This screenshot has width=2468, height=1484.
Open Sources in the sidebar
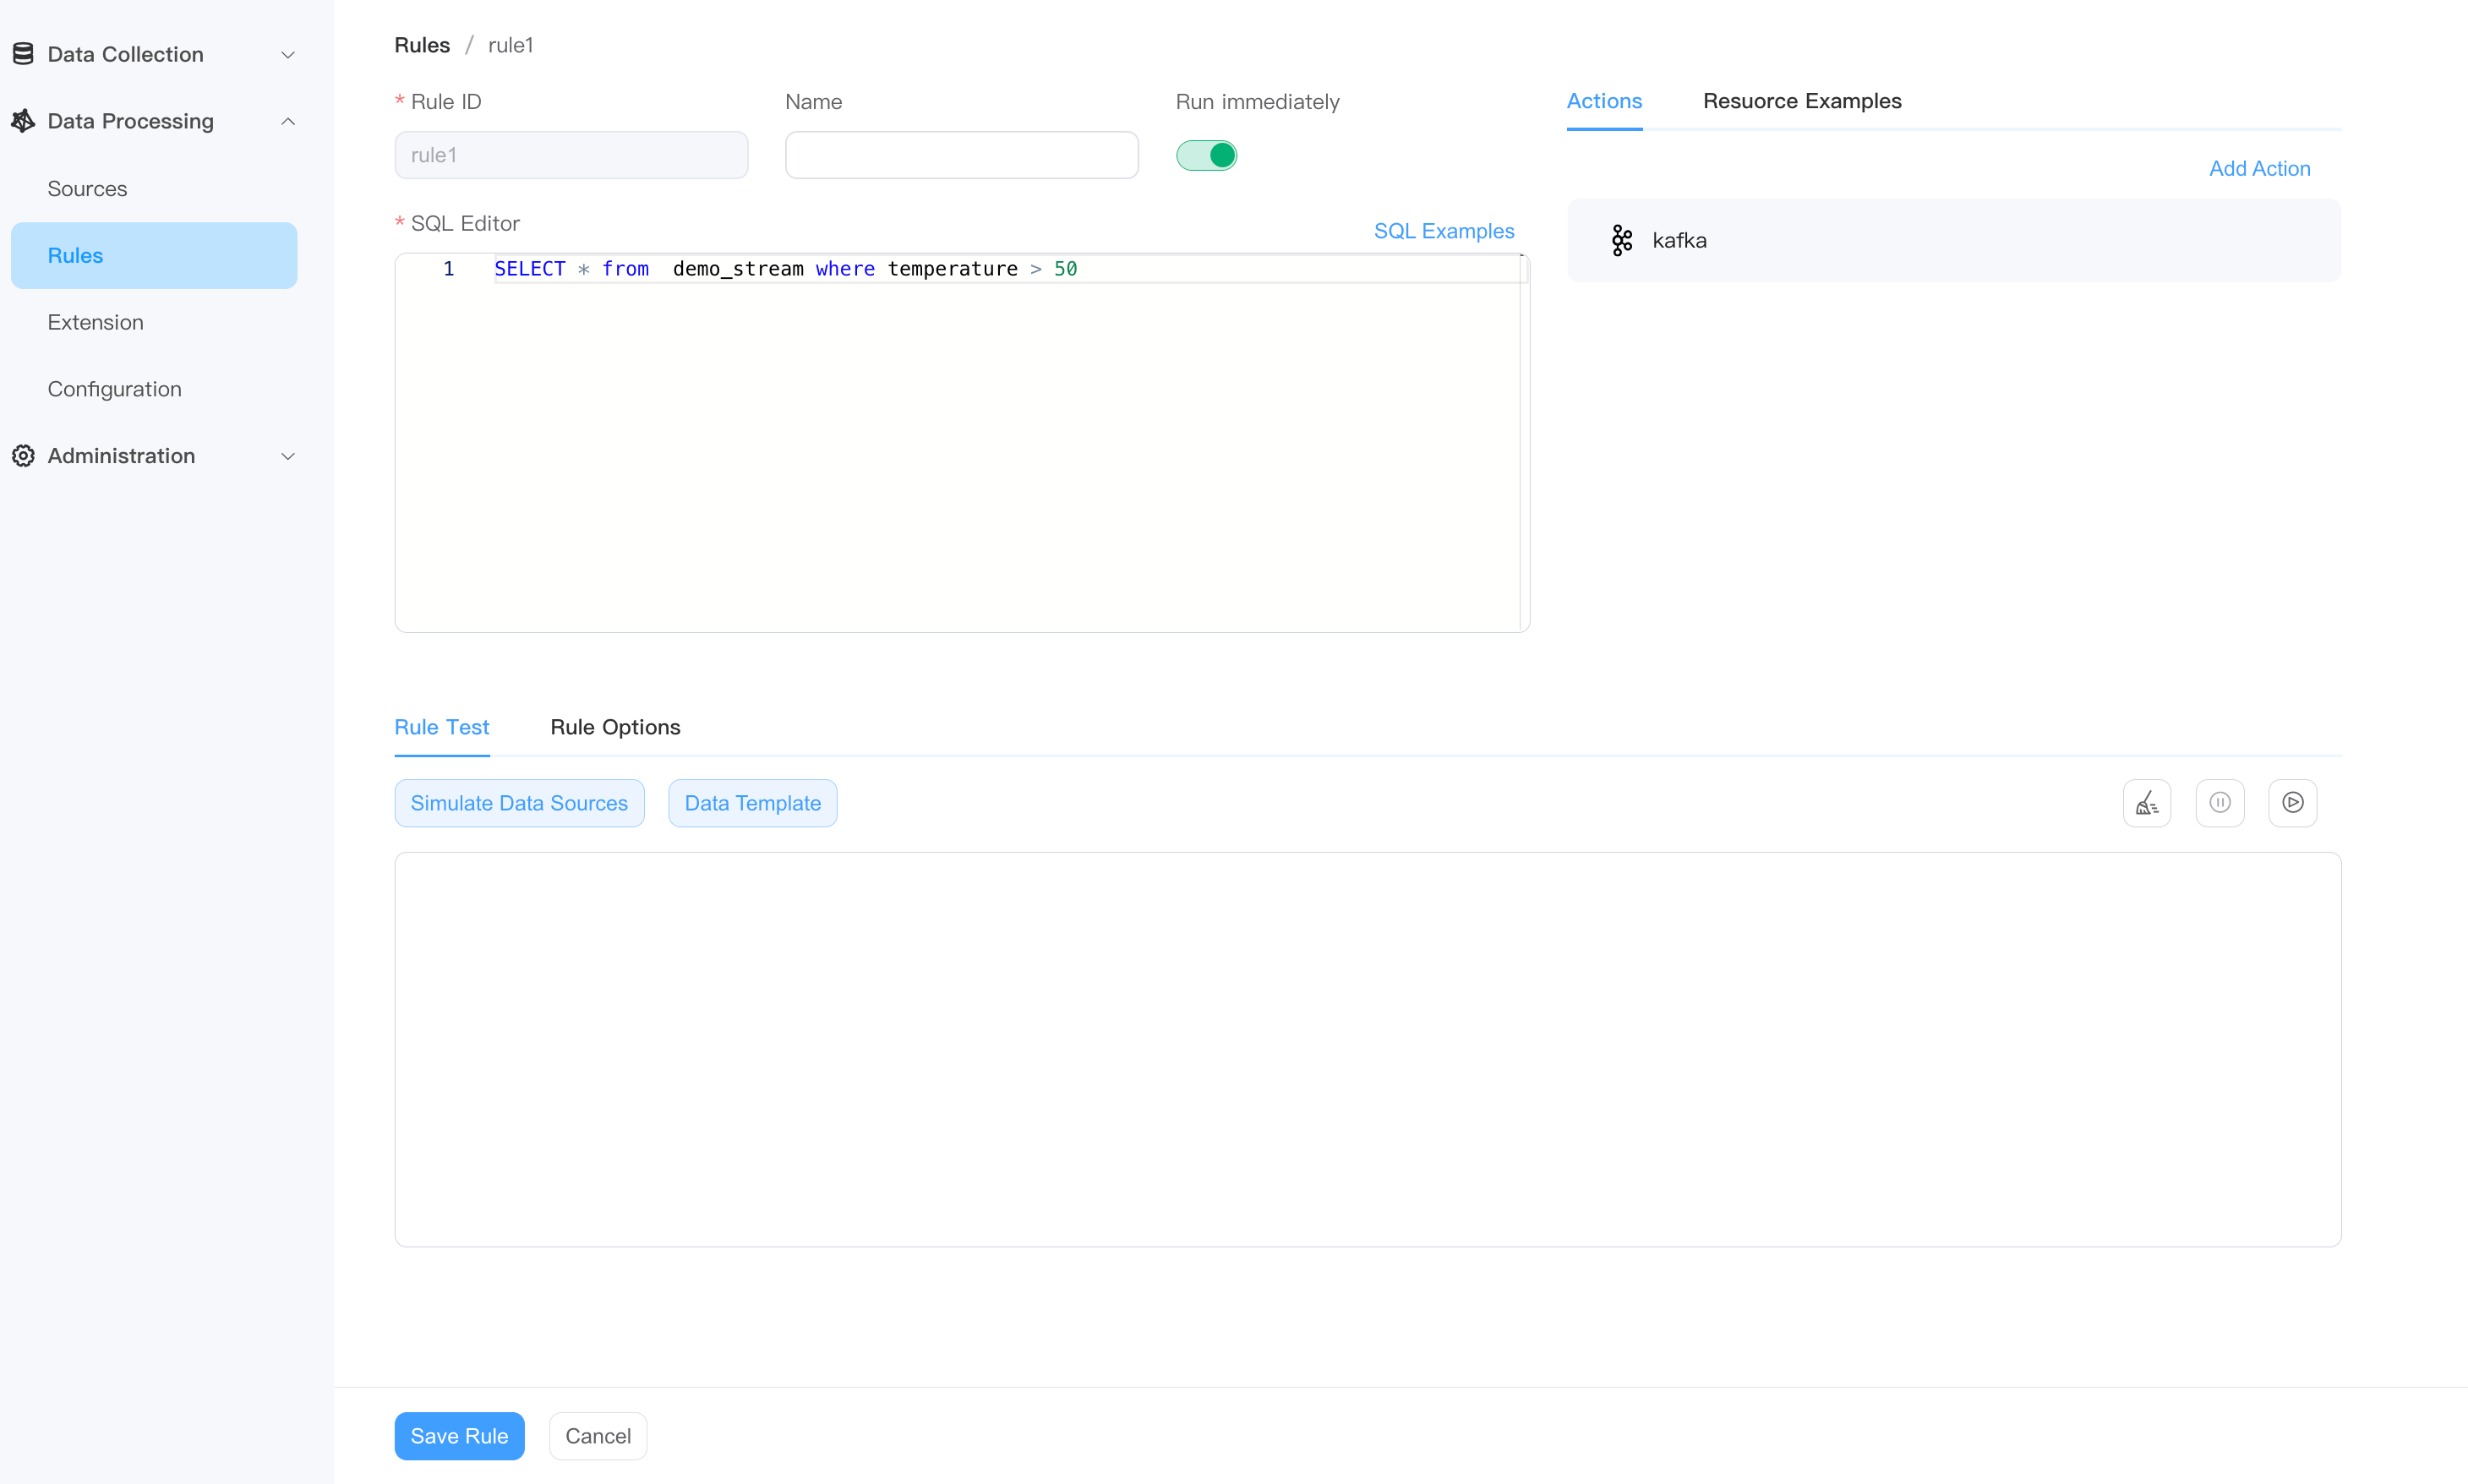(x=87, y=189)
